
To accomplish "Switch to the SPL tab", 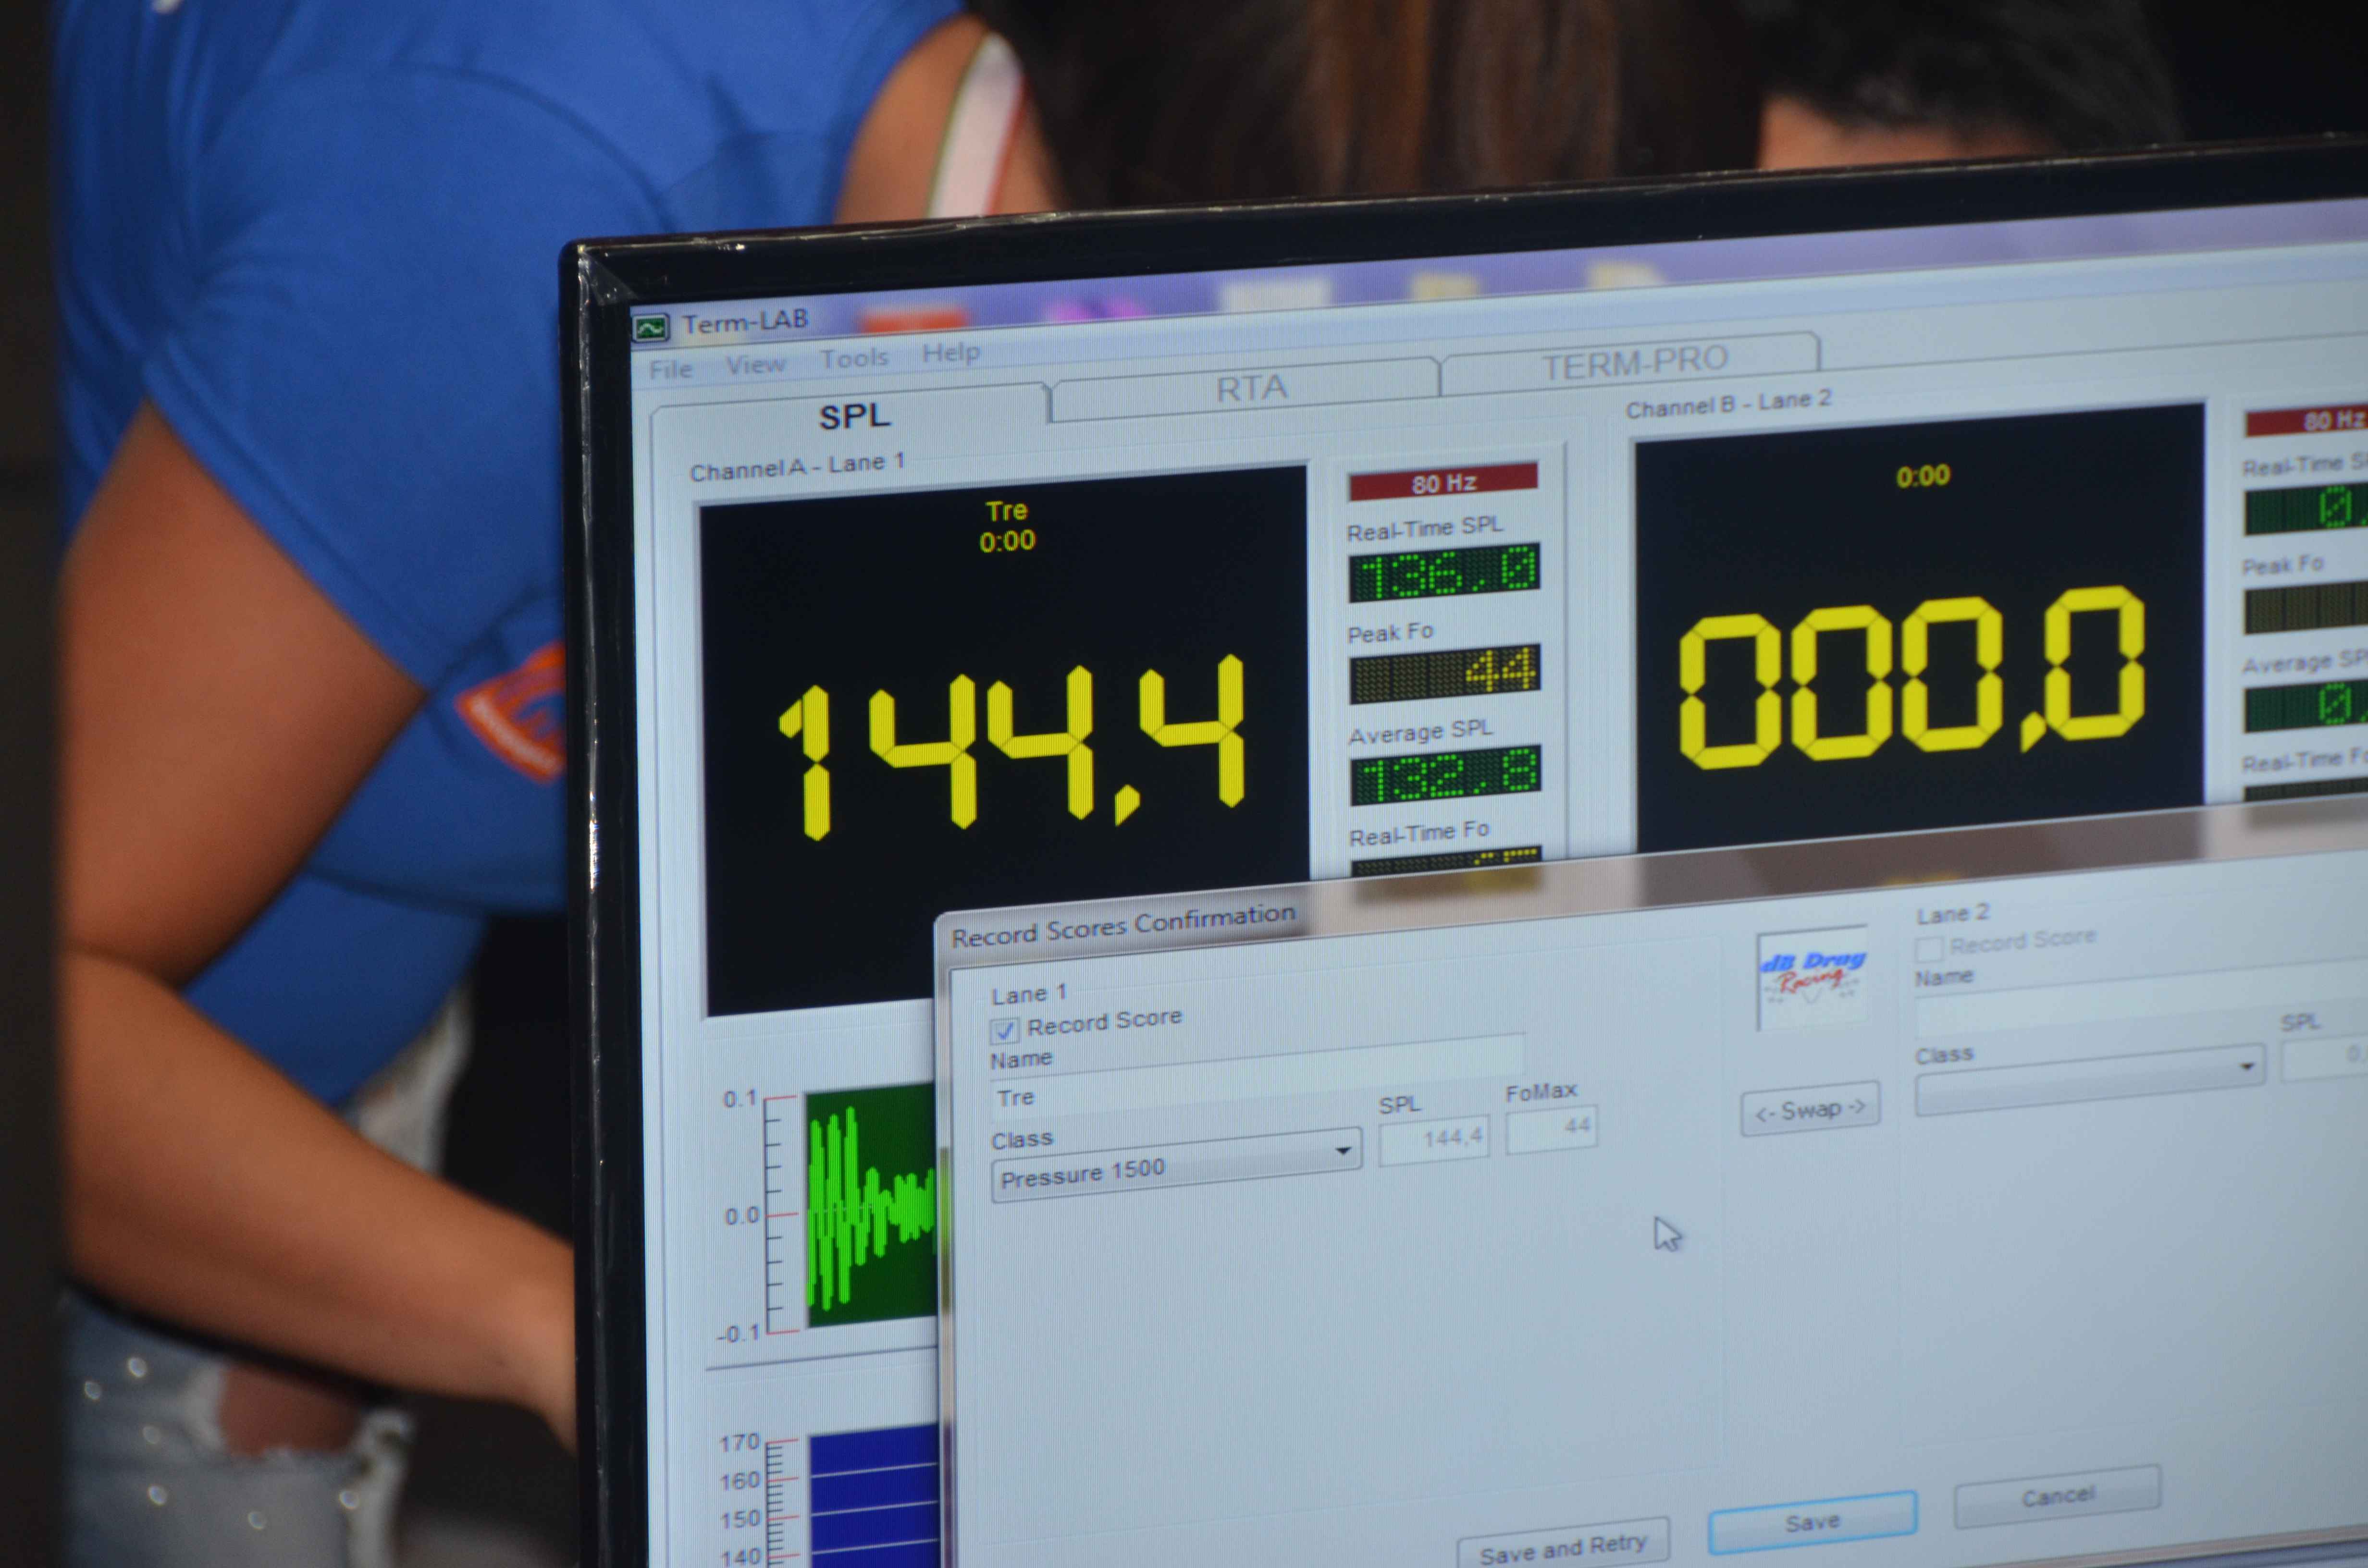I will tap(853, 415).
